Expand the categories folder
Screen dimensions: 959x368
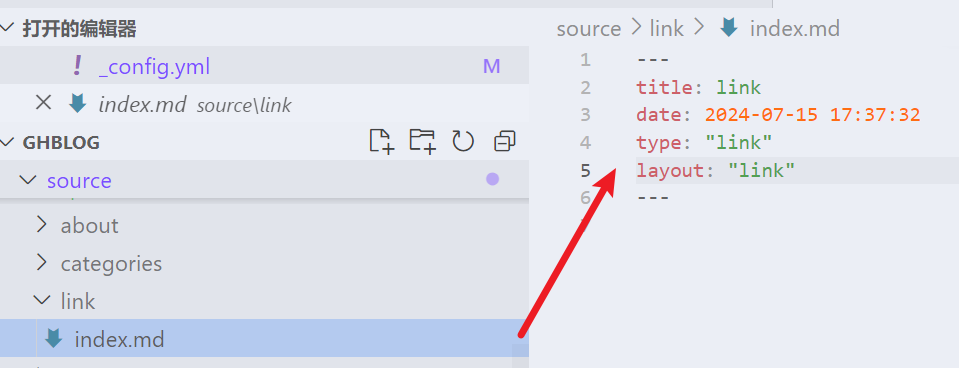click(x=41, y=263)
